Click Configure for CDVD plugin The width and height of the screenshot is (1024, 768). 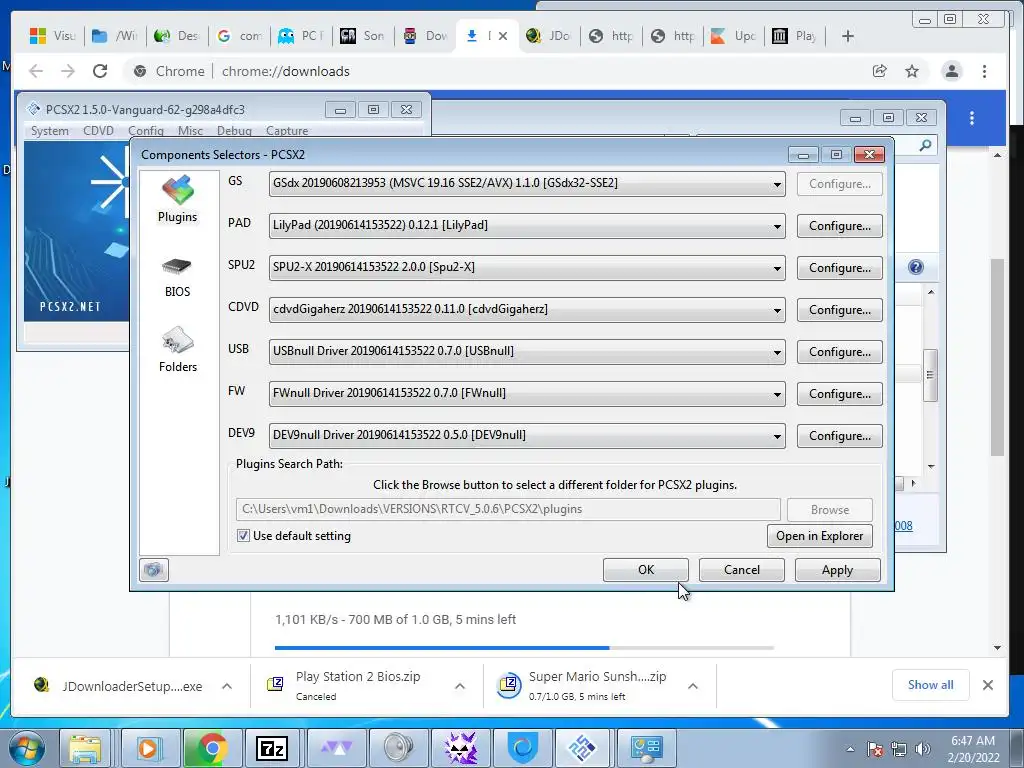click(839, 310)
